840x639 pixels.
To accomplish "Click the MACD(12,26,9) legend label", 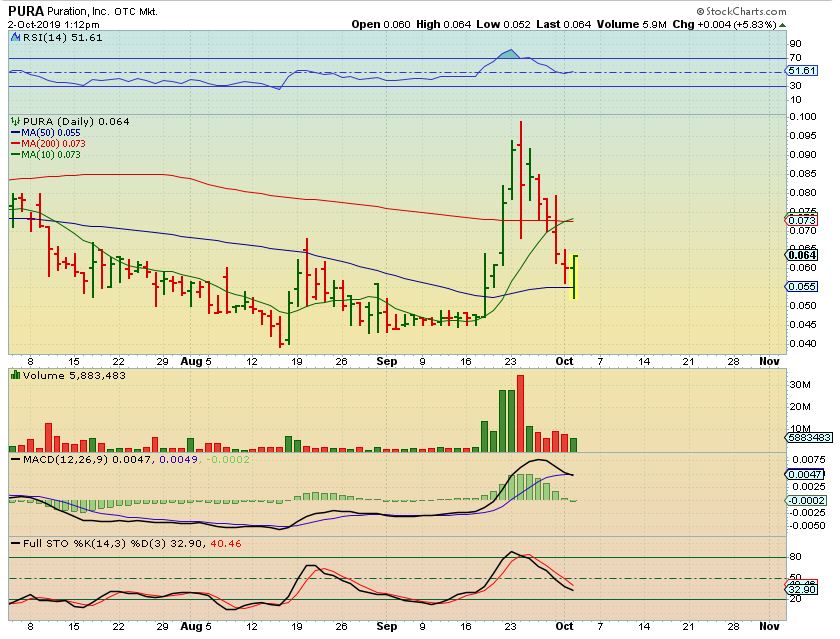I will point(66,460).
